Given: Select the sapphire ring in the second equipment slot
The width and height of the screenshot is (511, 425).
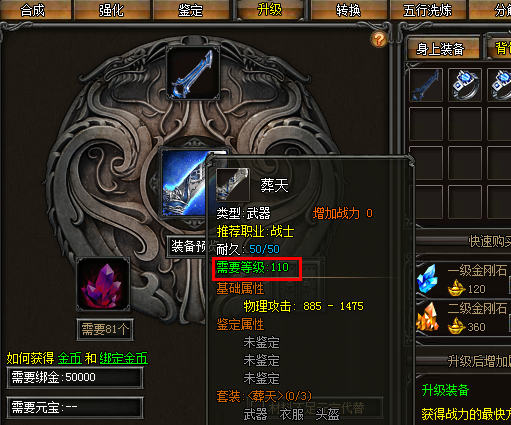Looking at the screenshot, I should (x=465, y=85).
